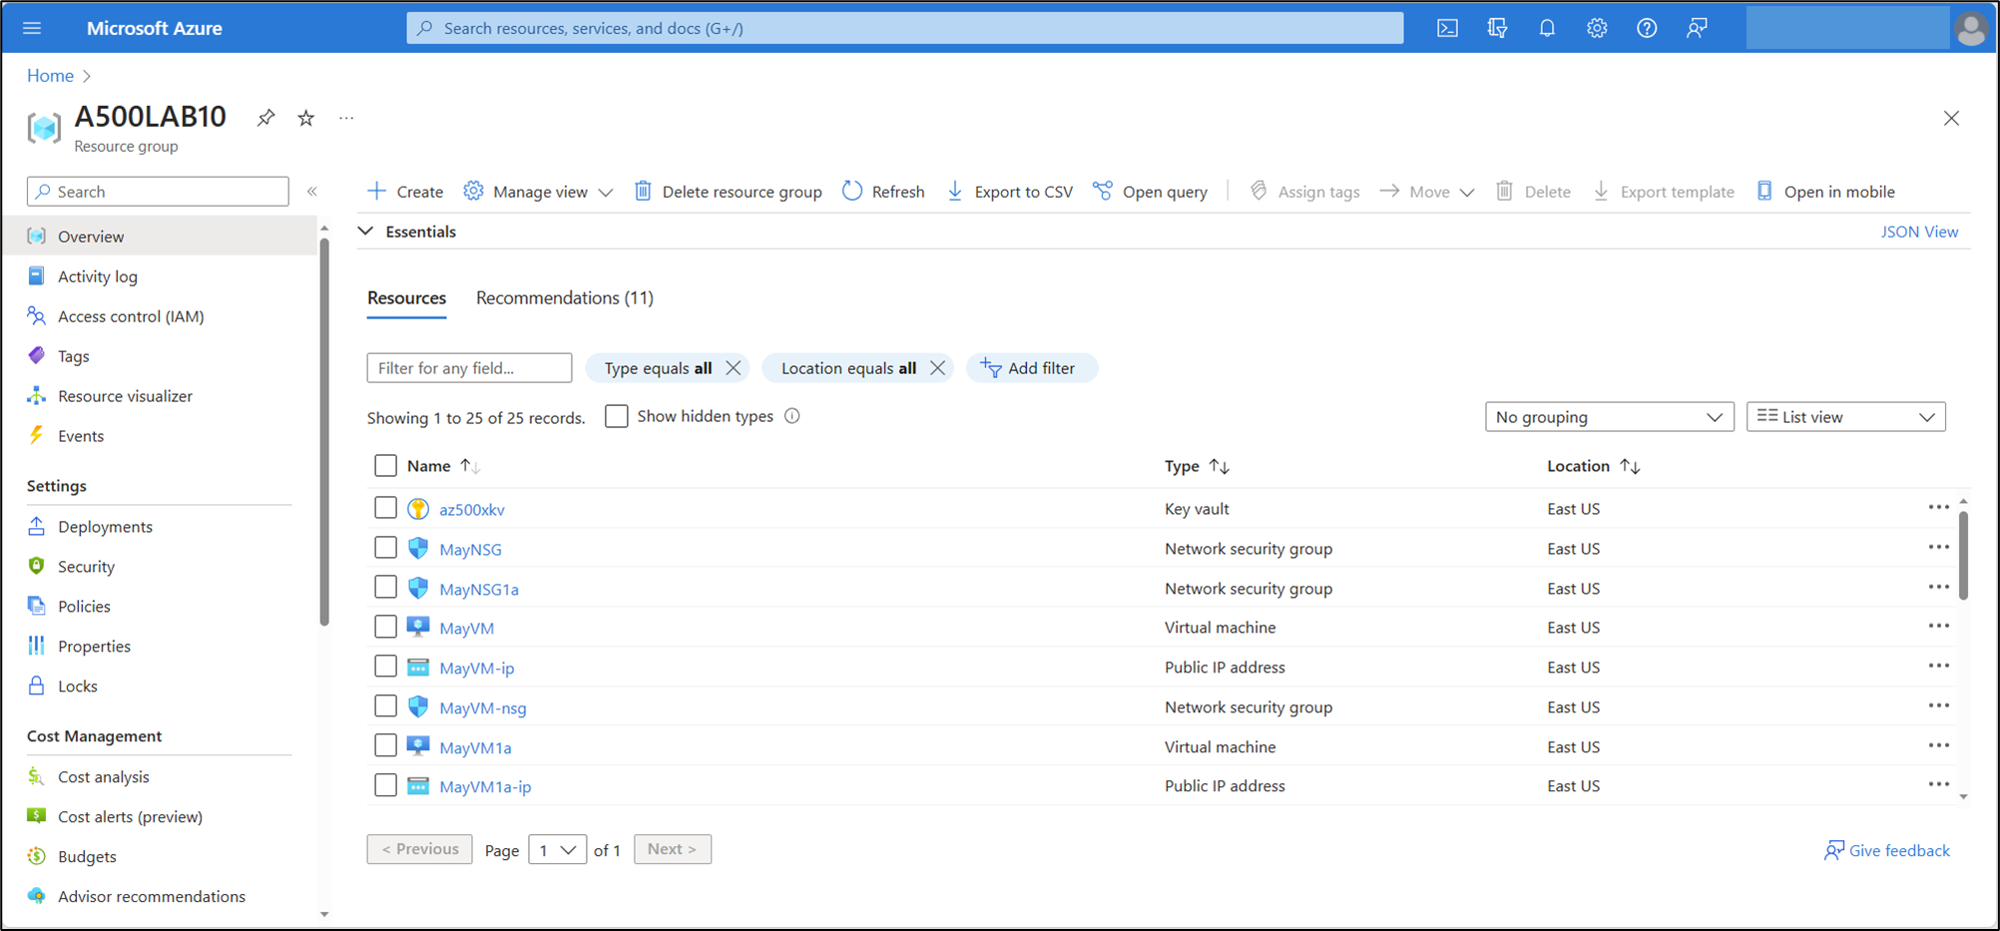This screenshot has width=2000, height=931.
Task: Check the box for MayVM
Action: 386,627
